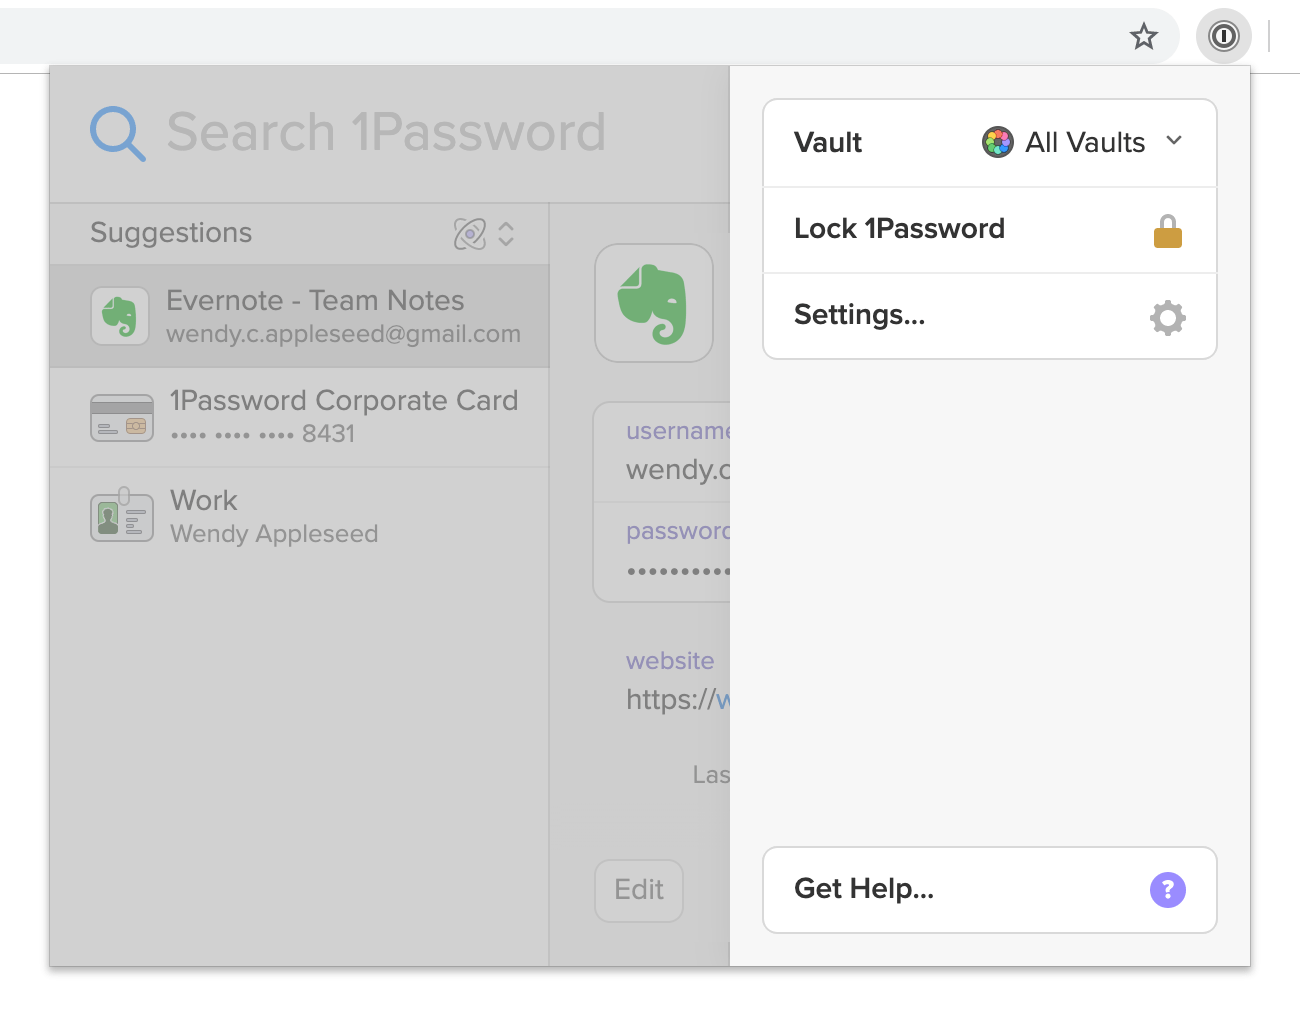
Task: Open the All Vaults dropdown
Action: pyautogui.click(x=1084, y=142)
